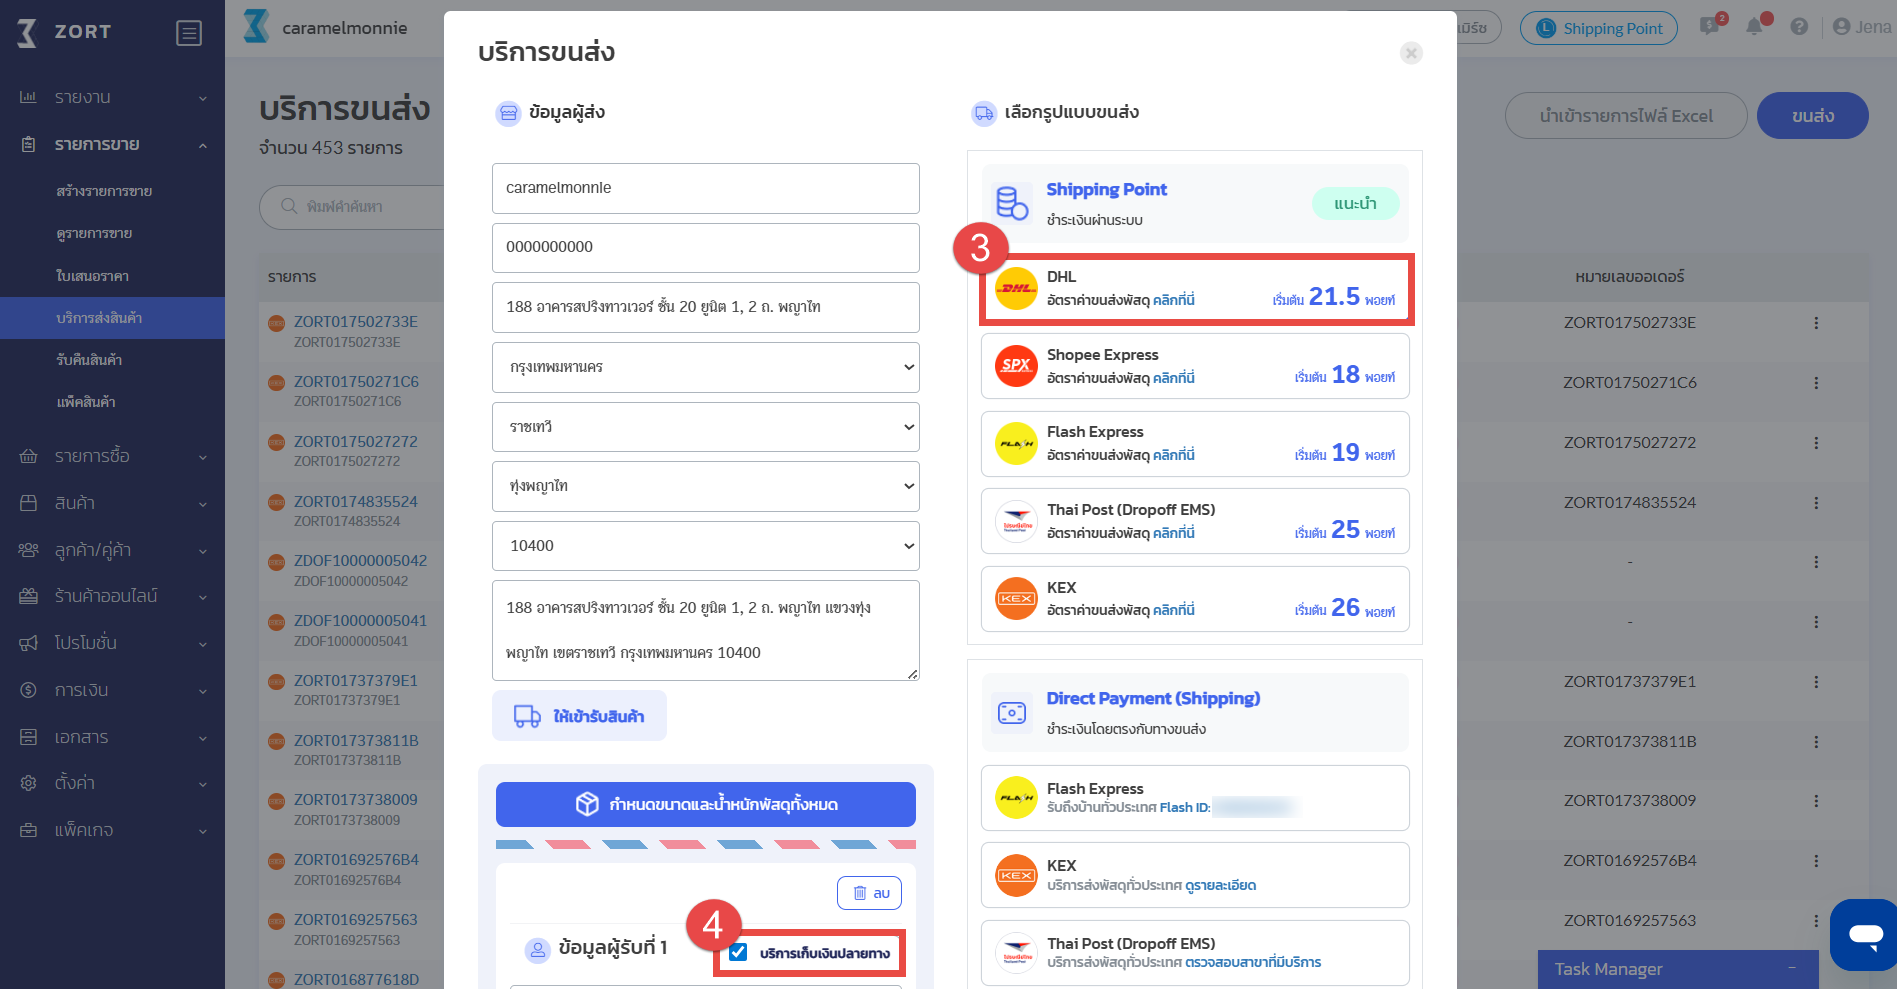Expand the postal code 10400 dropdown
Viewport: 1897px width, 989px height.
[705, 546]
